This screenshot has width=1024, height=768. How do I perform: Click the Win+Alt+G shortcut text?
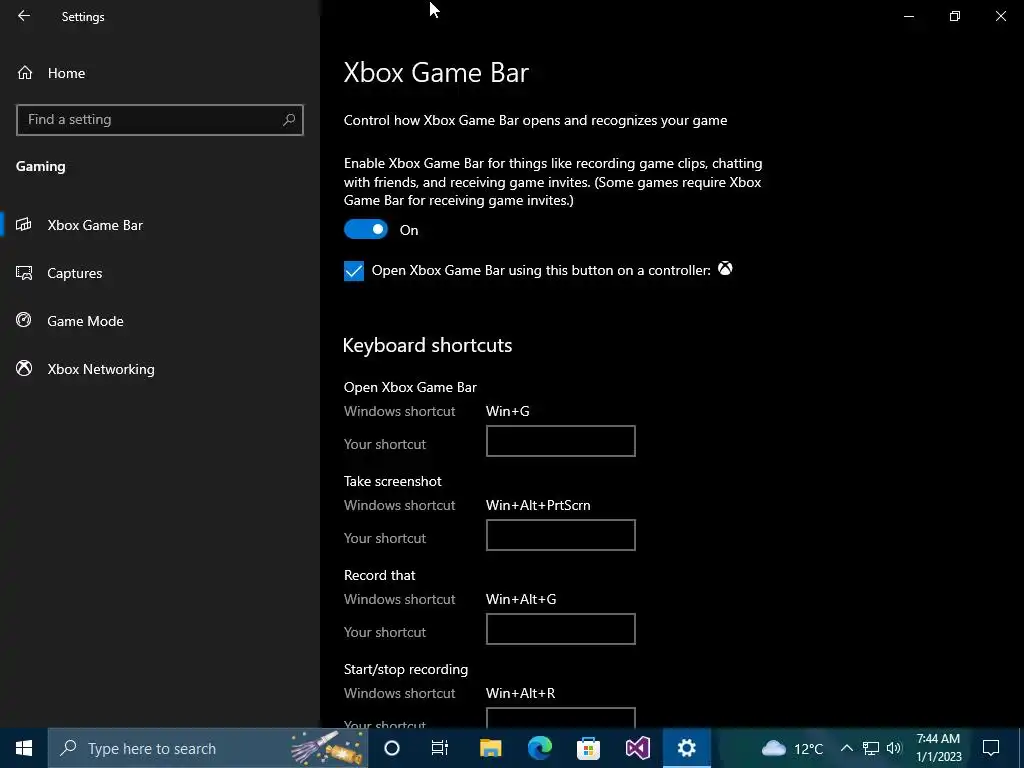point(521,600)
